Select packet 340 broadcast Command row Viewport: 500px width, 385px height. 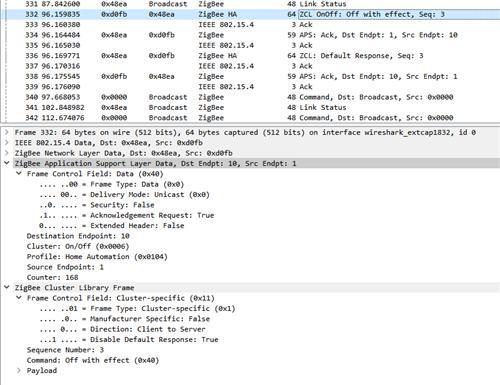point(250,97)
